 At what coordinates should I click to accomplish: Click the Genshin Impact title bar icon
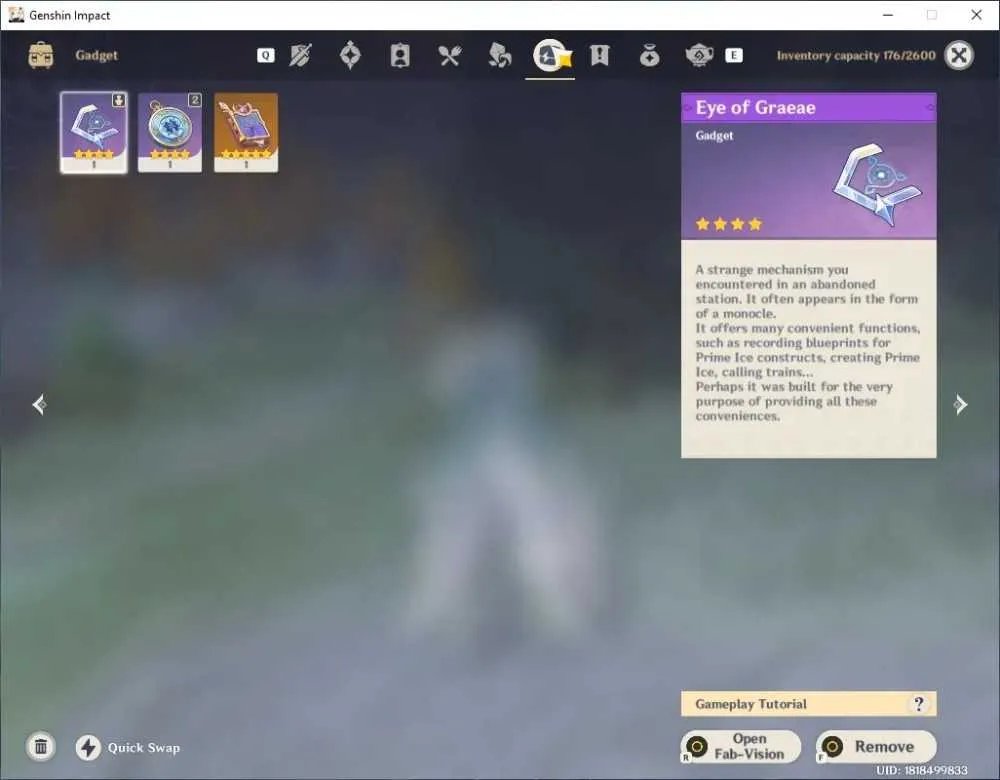pos(17,15)
